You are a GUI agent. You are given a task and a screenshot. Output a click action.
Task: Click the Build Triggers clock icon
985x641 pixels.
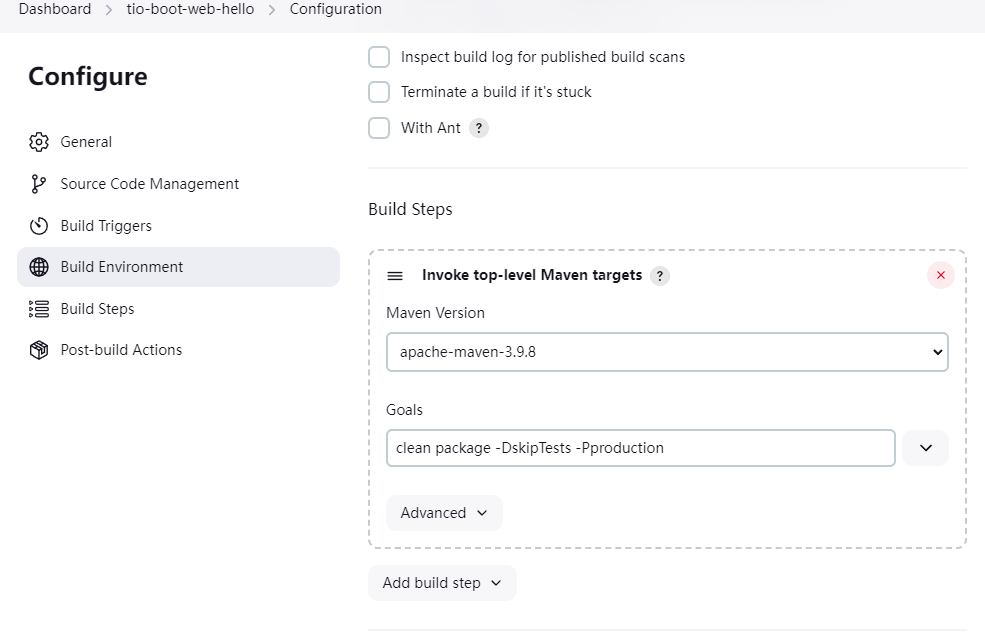pos(39,226)
